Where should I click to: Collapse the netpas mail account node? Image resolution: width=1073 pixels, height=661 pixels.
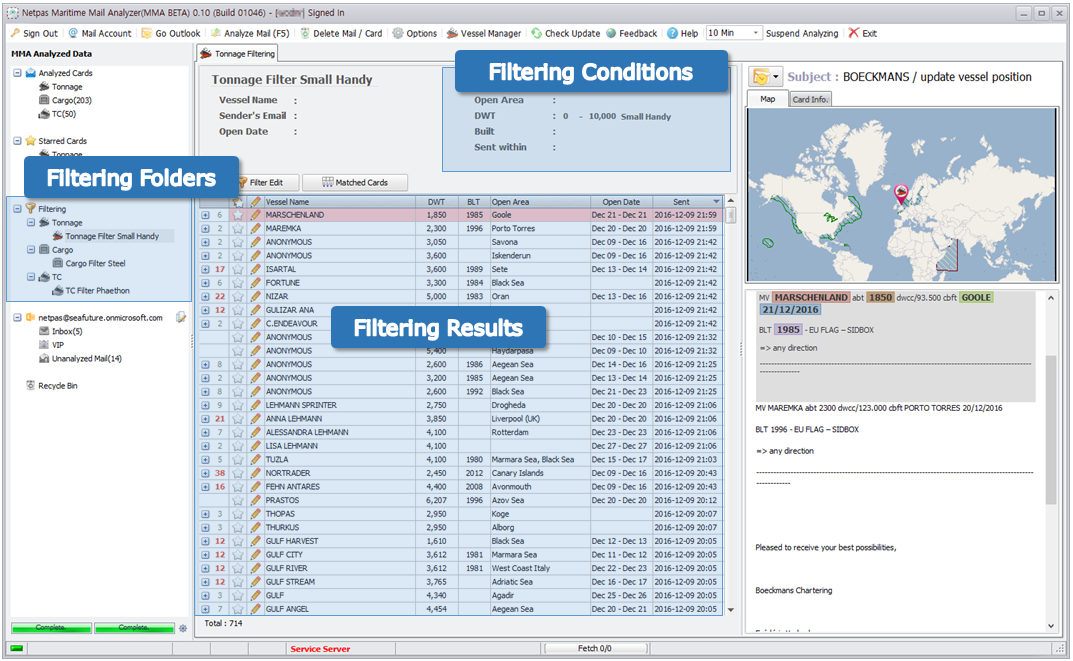[17, 317]
